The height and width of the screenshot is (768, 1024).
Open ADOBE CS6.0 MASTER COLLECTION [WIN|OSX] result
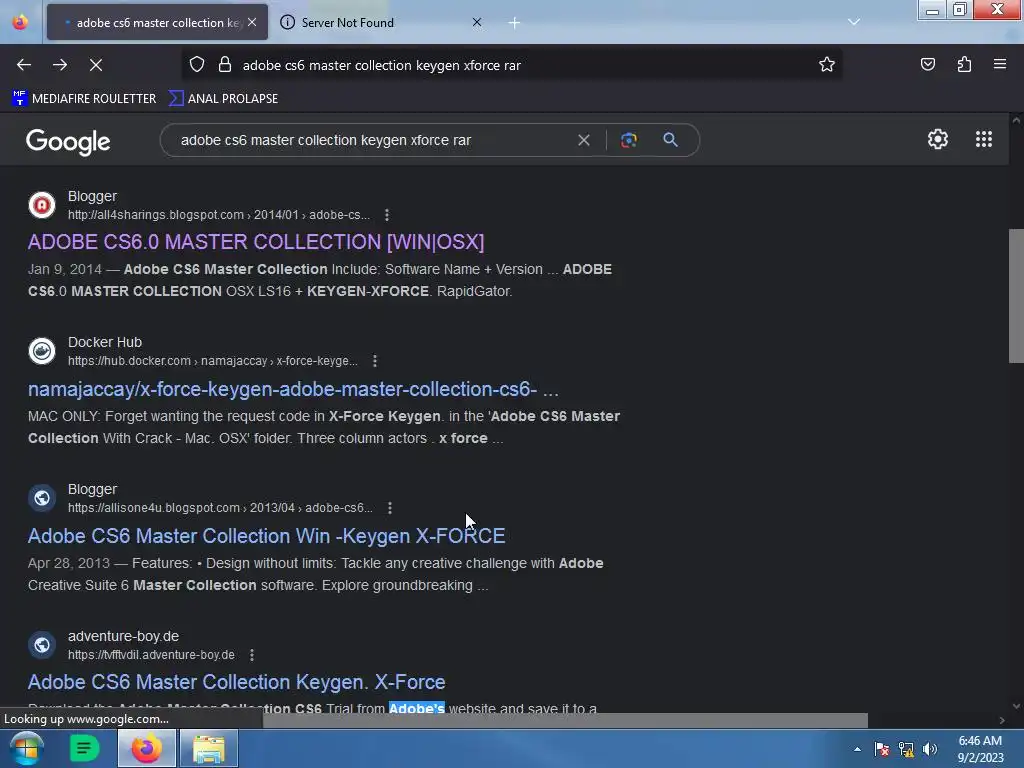point(256,242)
